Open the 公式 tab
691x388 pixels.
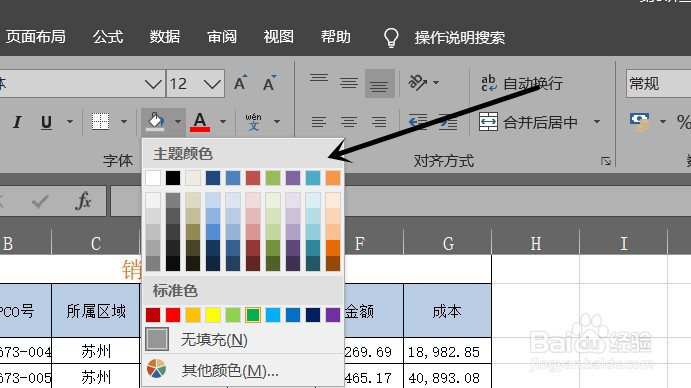click(108, 37)
